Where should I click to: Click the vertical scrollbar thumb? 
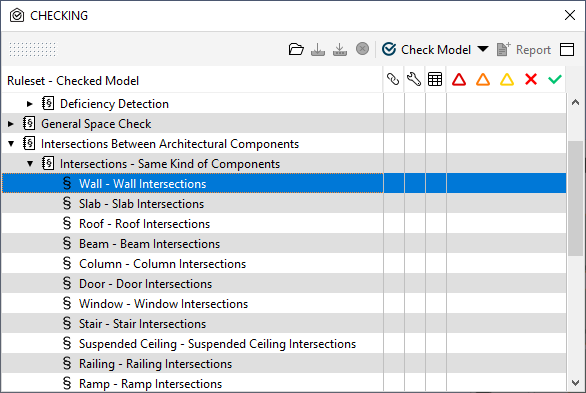(576, 198)
